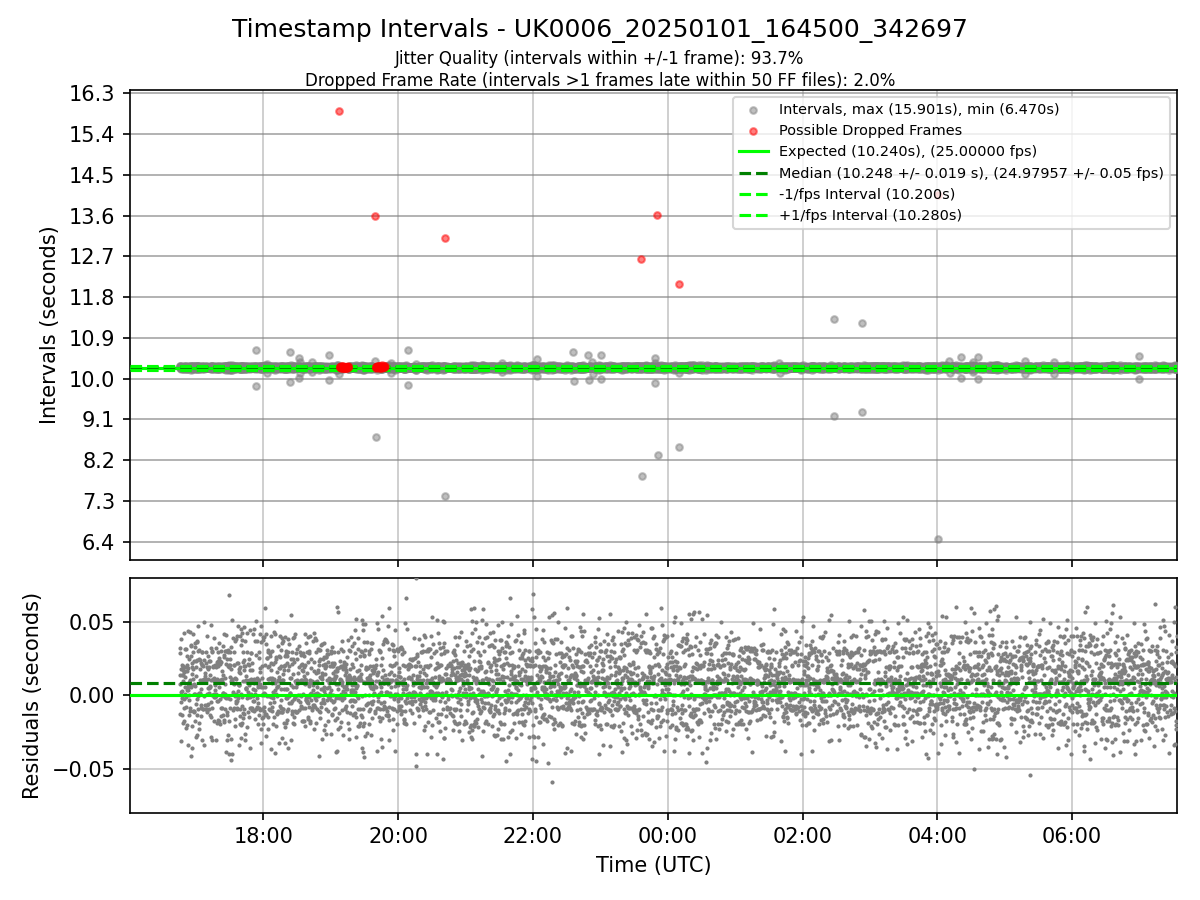Click the red point at about 13.1 seconds
Viewport: 1200px width, 900px height.
[x=445, y=238]
